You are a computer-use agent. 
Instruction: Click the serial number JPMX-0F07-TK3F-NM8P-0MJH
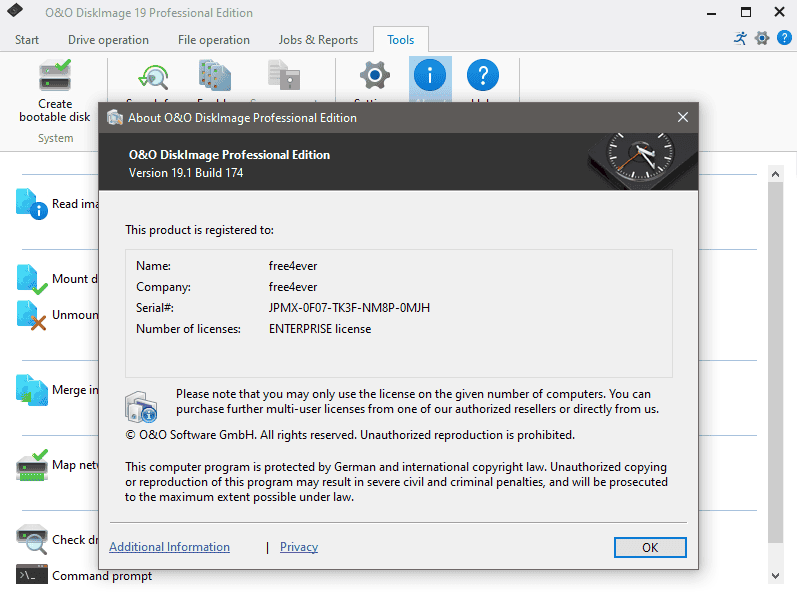[349, 308]
